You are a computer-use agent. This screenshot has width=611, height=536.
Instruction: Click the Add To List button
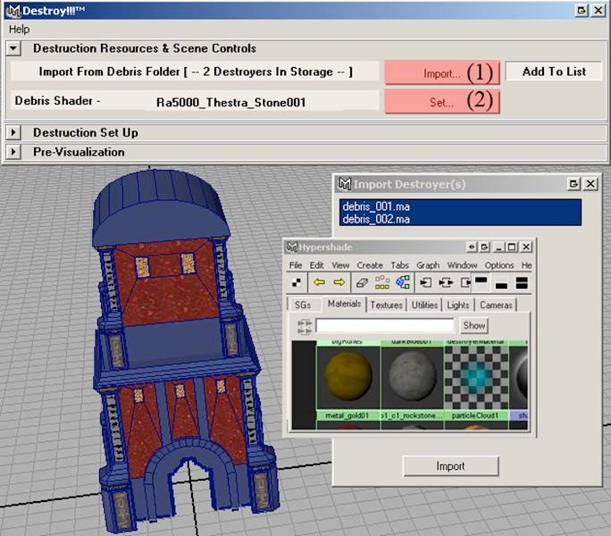click(x=554, y=71)
